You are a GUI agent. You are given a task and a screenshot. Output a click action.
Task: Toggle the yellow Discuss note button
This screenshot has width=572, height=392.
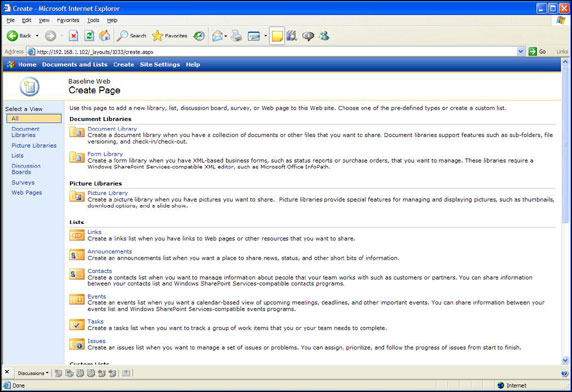point(277,36)
